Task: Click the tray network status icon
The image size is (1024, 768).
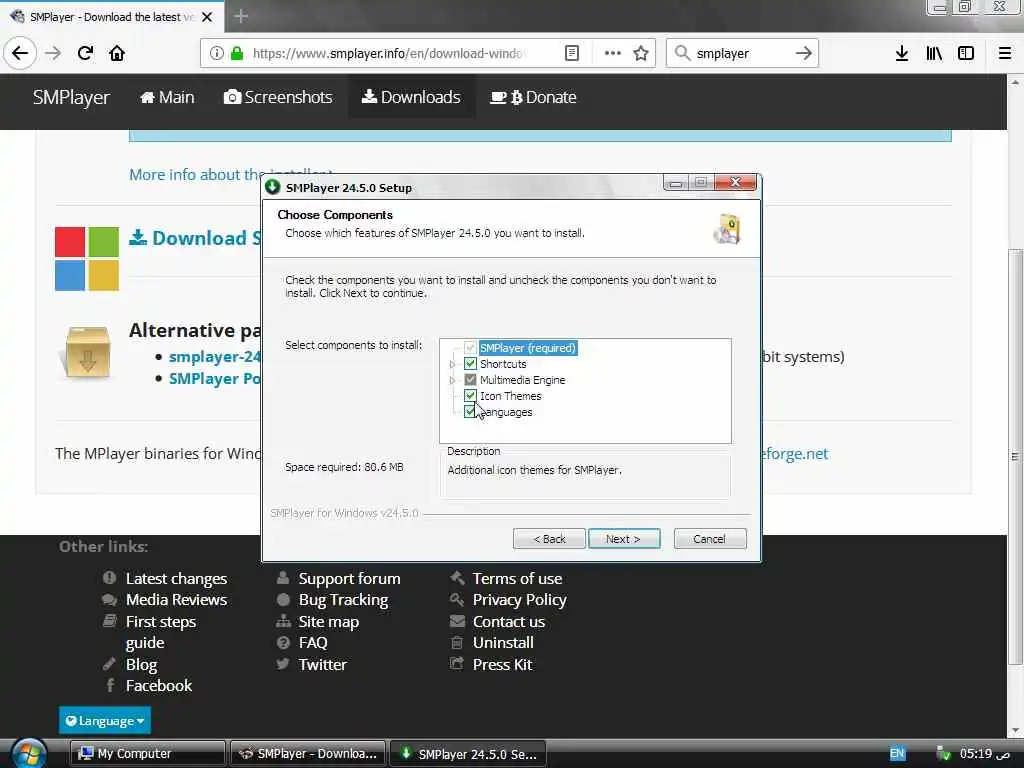Action: [942, 754]
